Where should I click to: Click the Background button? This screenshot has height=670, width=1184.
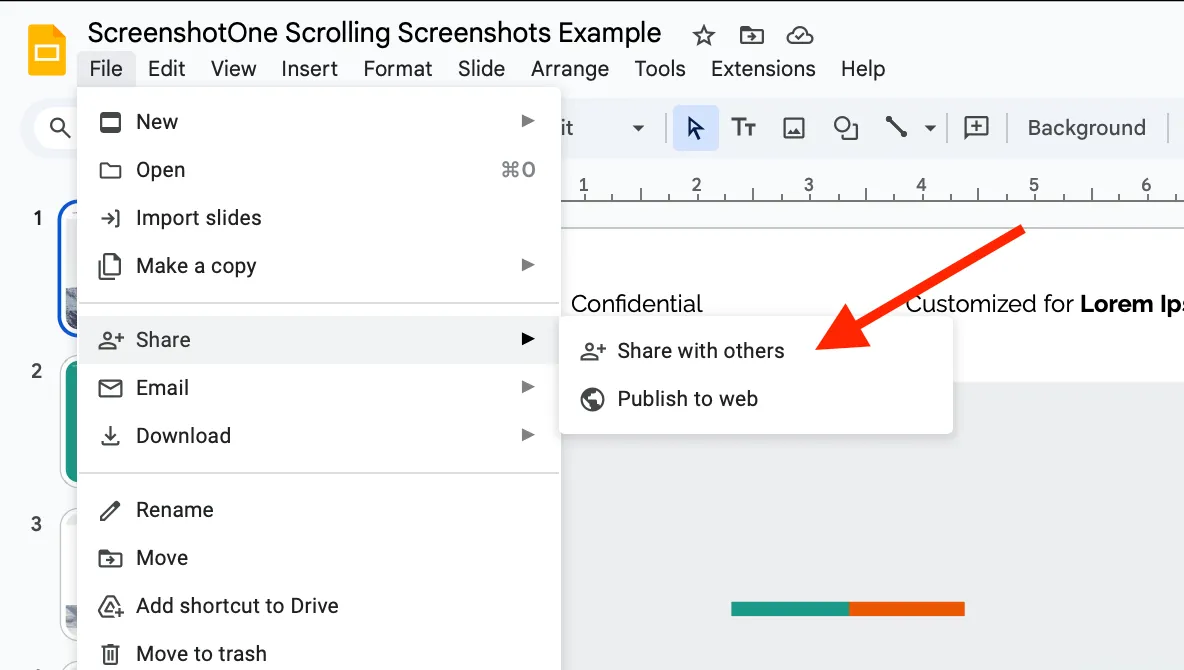point(1086,127)
